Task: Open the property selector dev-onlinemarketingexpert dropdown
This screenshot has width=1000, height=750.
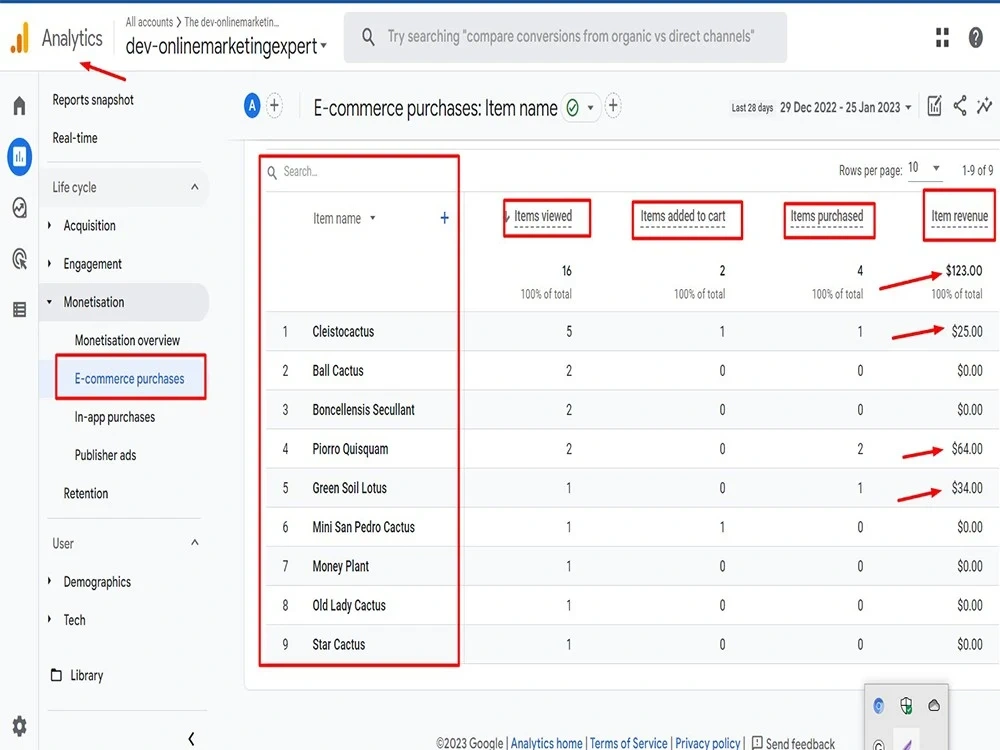Action: [x=226, y=46]
